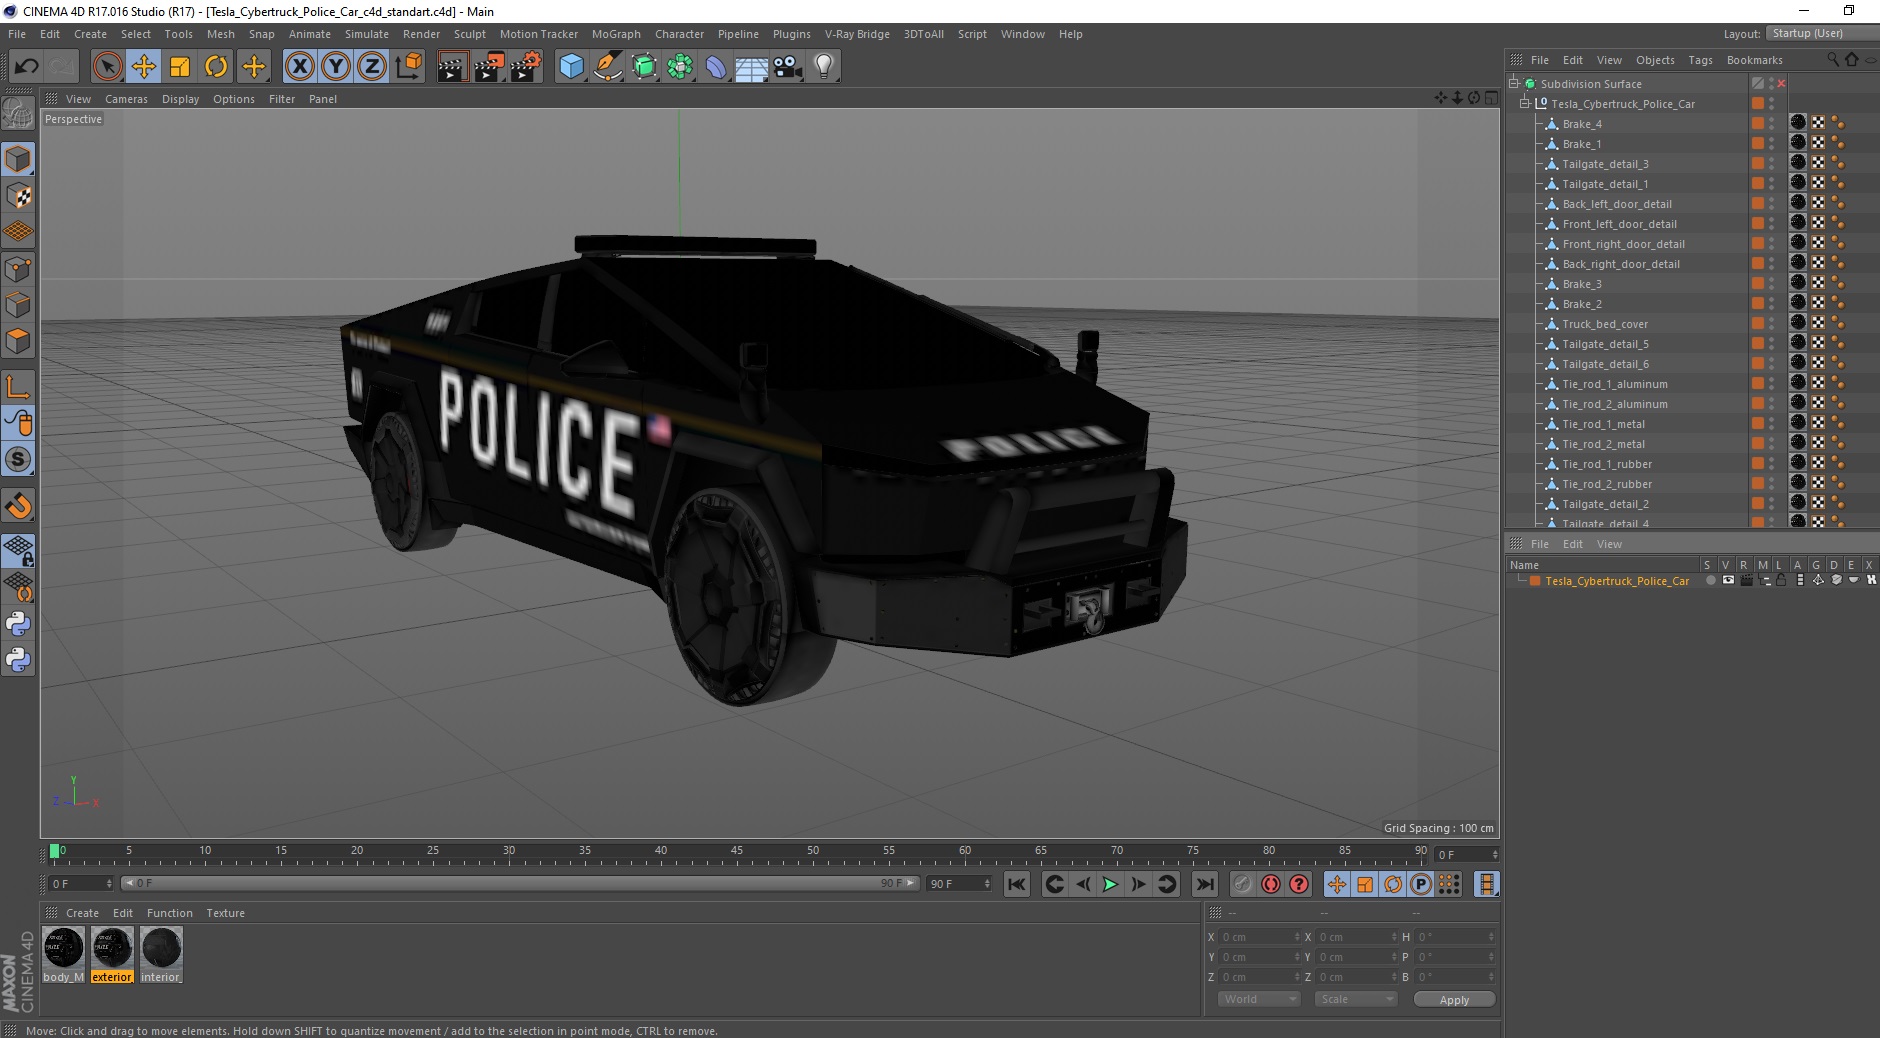Open viewport Cameras menu
Viewport: 1880px width, 1038px height.
[126, 99]
